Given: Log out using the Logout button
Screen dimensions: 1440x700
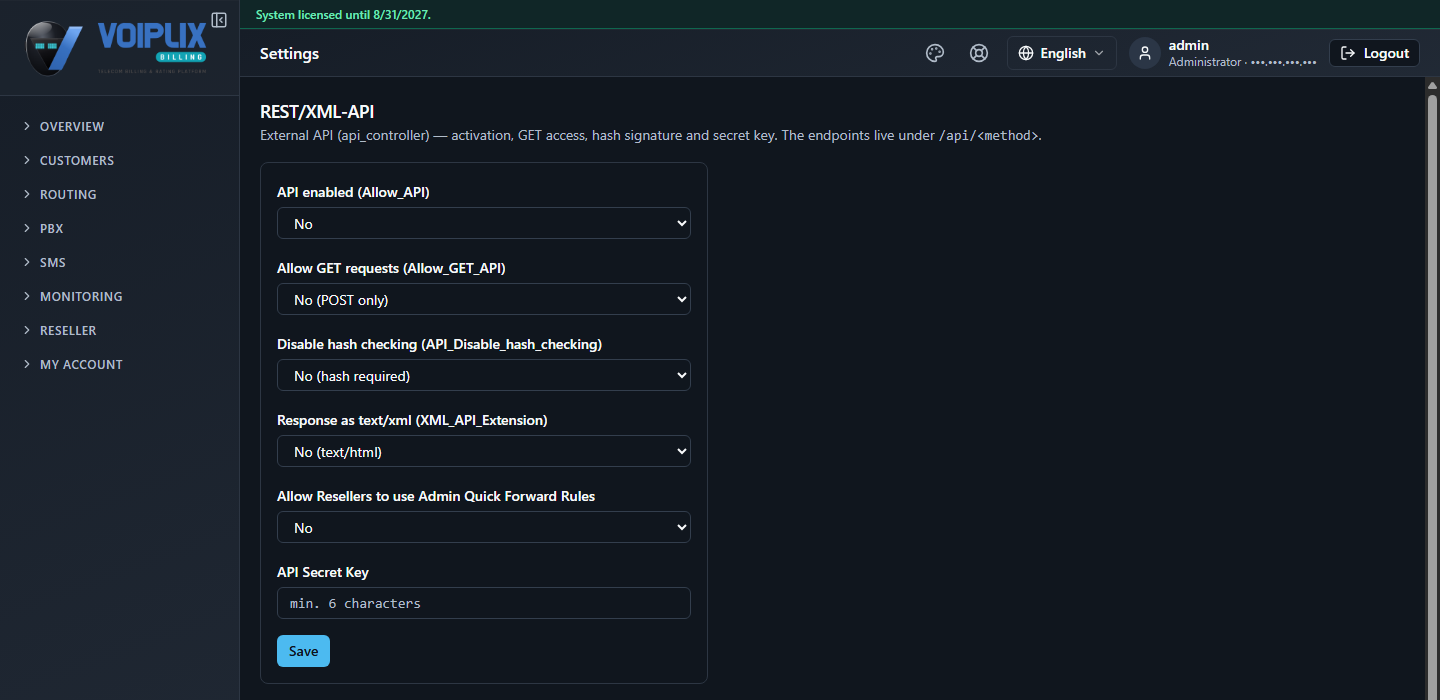Looking at the screenshot, I should click(1375, 53).
